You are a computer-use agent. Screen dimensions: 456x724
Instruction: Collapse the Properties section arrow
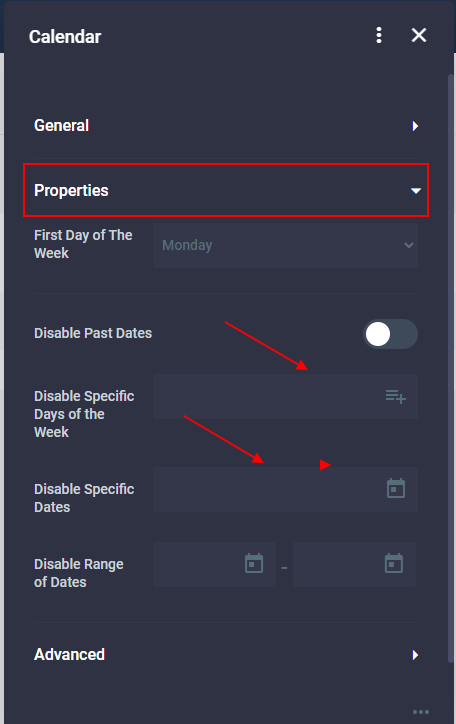416,191
